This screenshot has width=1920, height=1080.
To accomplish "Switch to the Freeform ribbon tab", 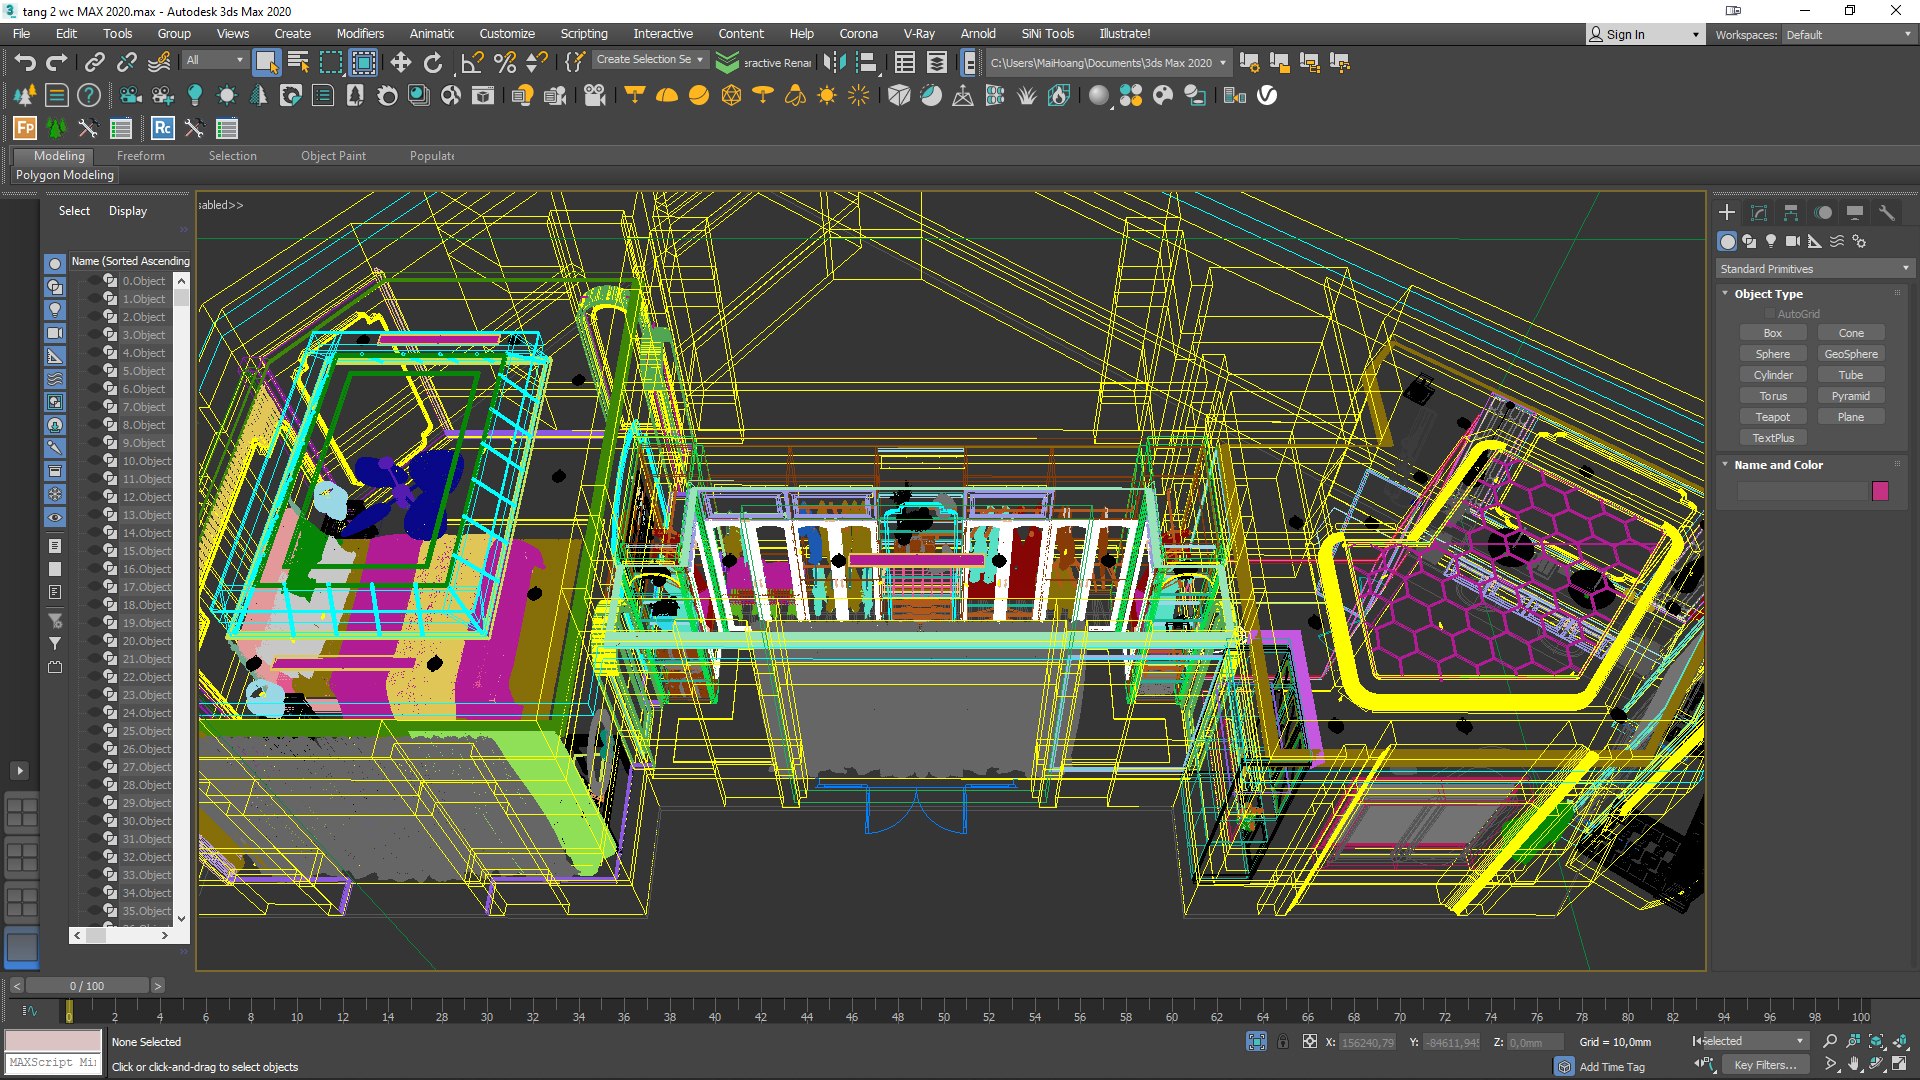I will click(x=140, y=156).
